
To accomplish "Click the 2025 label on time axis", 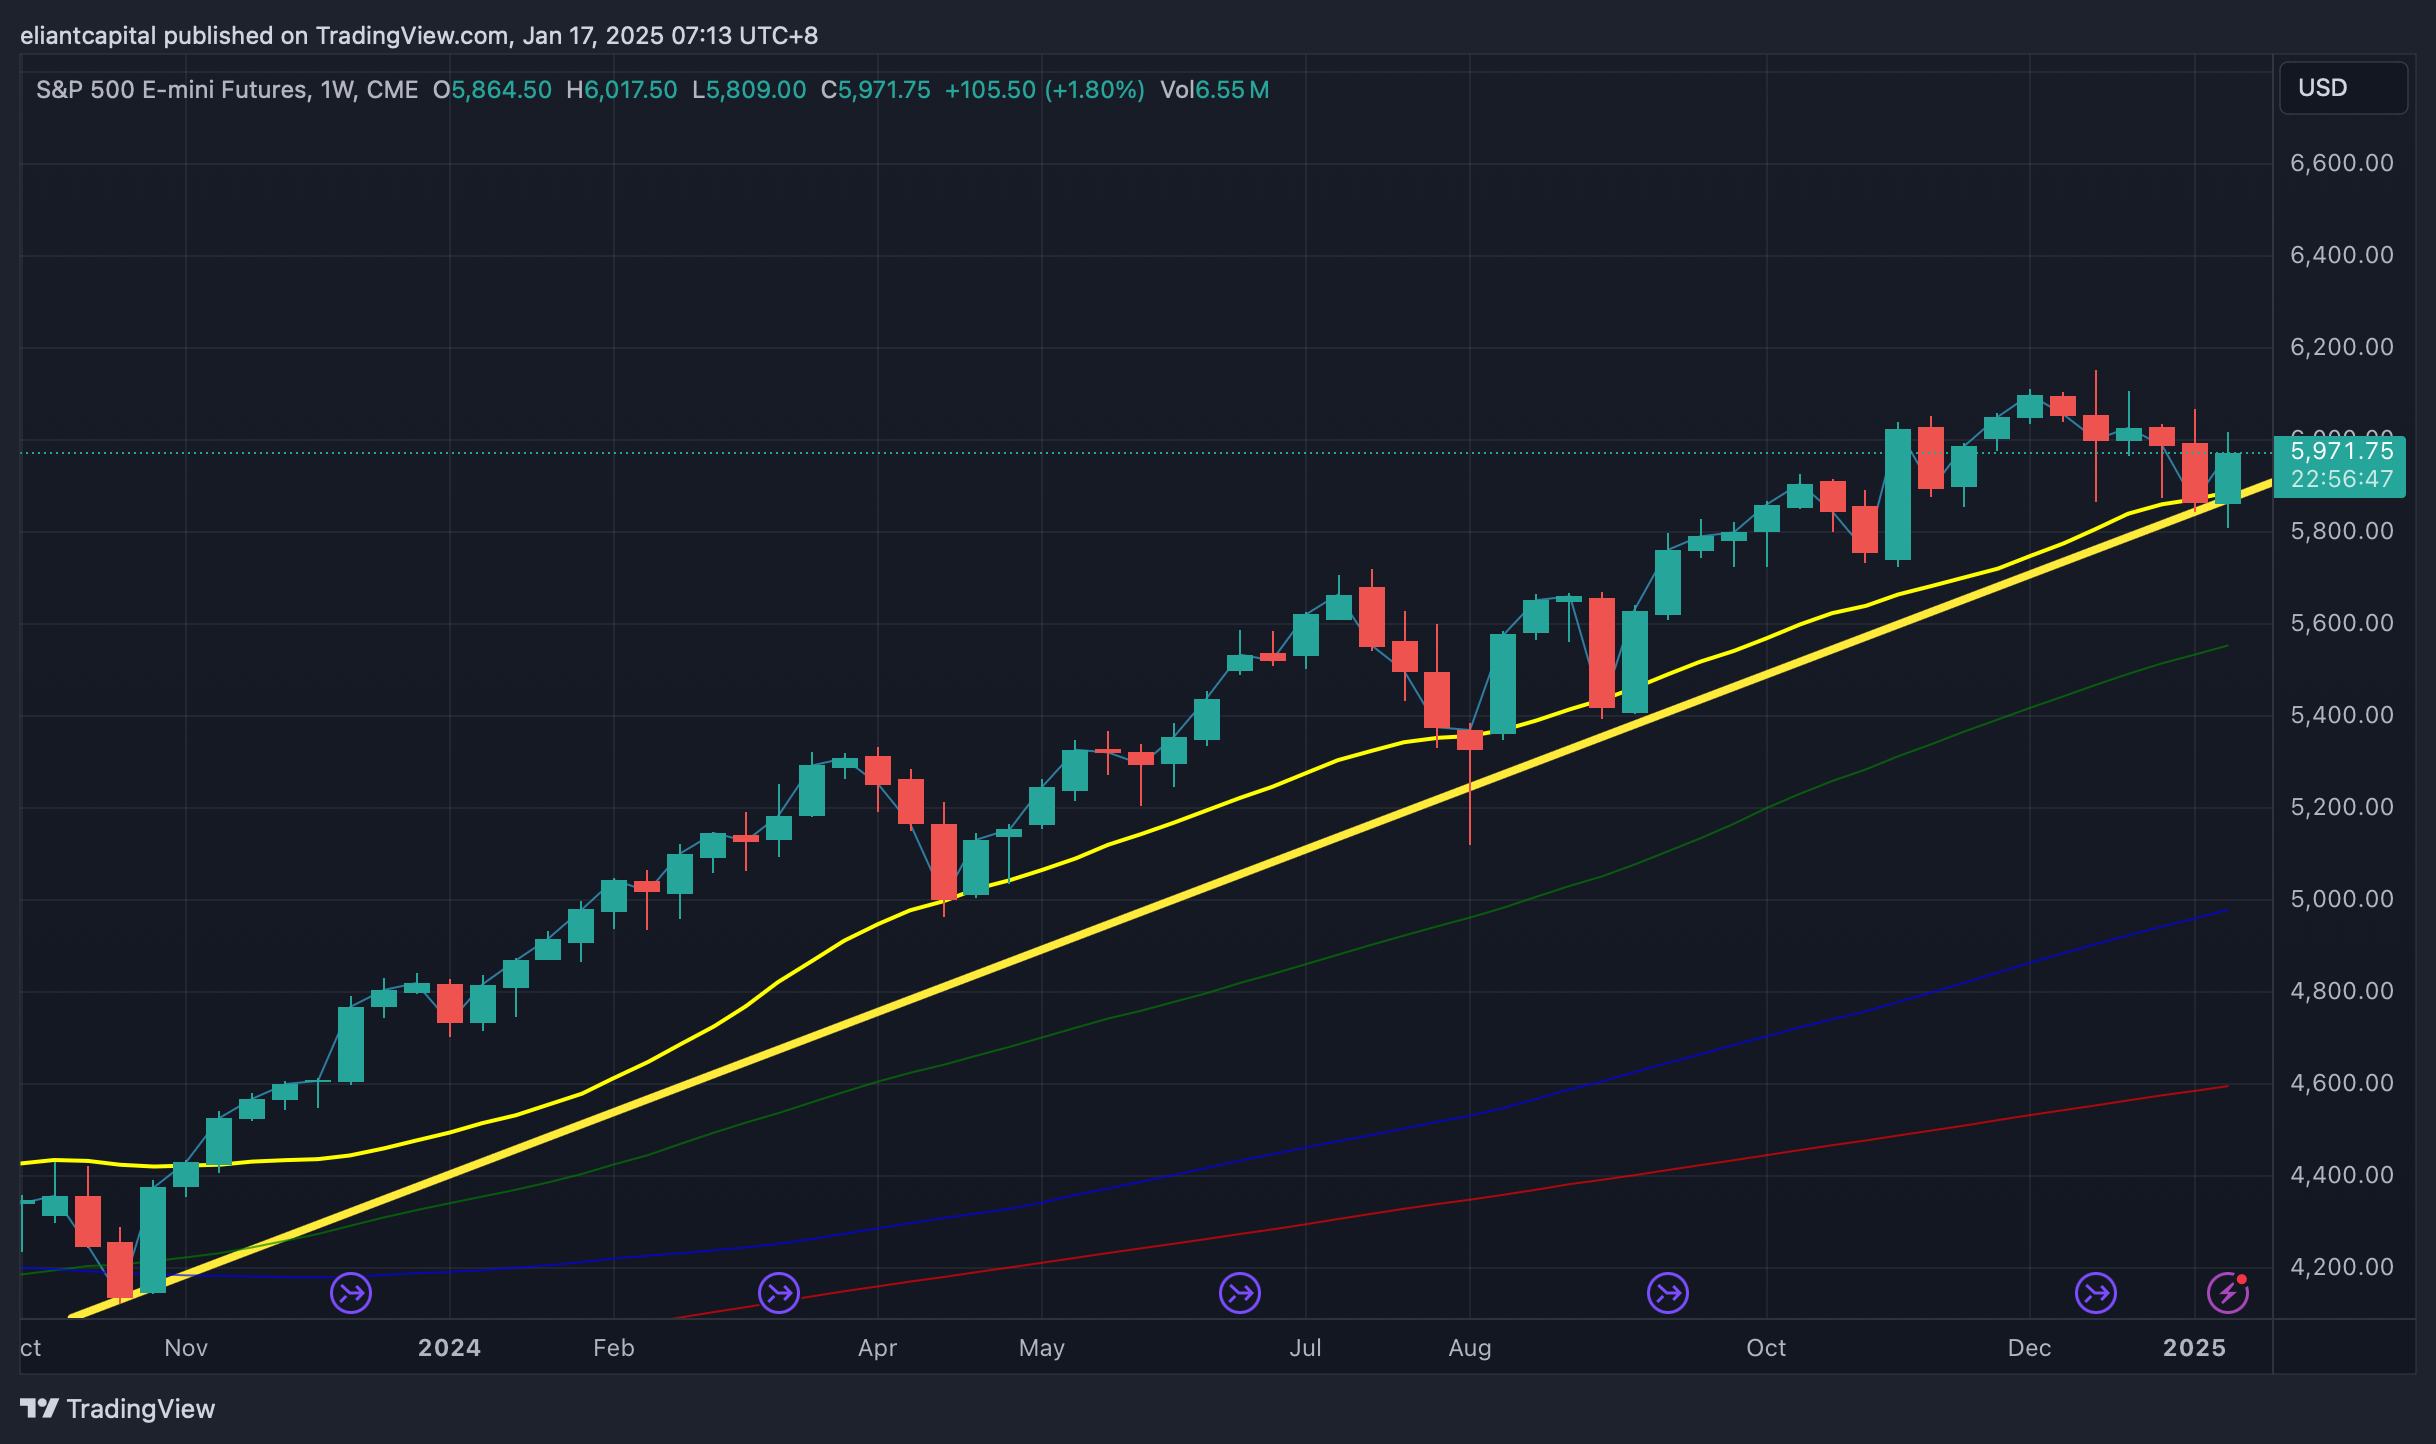I will (x=2194, y=1348).
